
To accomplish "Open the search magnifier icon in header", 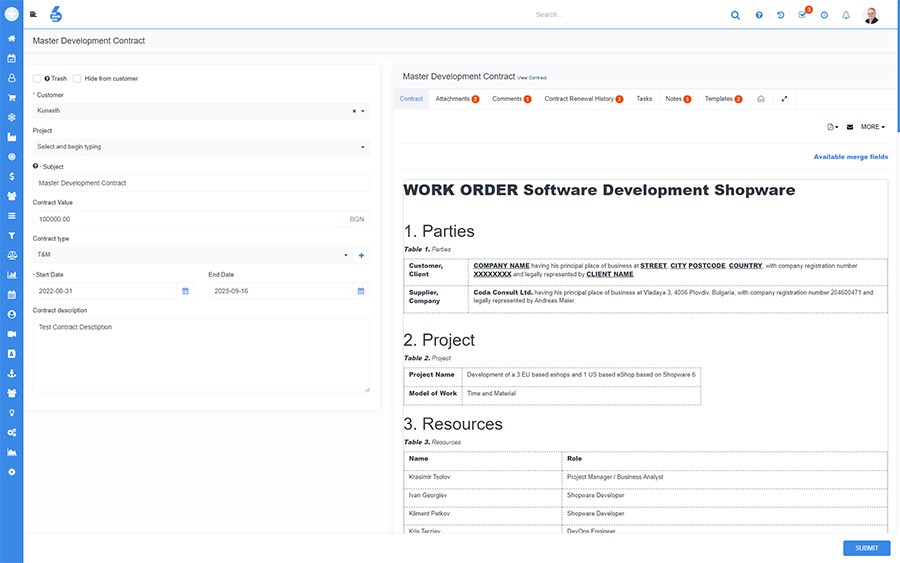I will point(735,15).
